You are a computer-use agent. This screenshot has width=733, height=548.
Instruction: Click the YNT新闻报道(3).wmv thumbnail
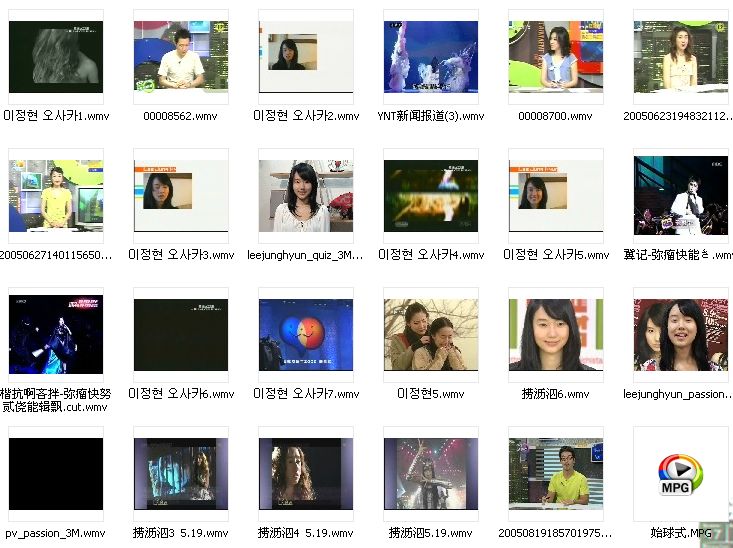point(431,57)
